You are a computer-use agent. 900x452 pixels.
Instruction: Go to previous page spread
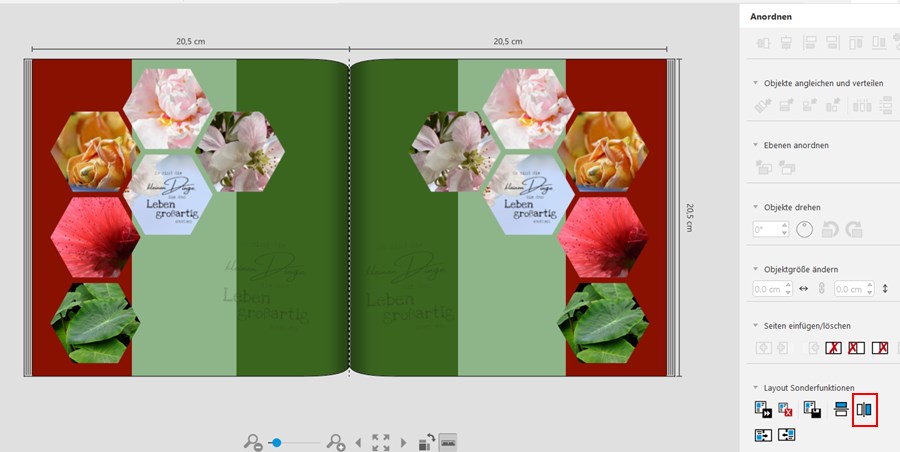(359, 443)
